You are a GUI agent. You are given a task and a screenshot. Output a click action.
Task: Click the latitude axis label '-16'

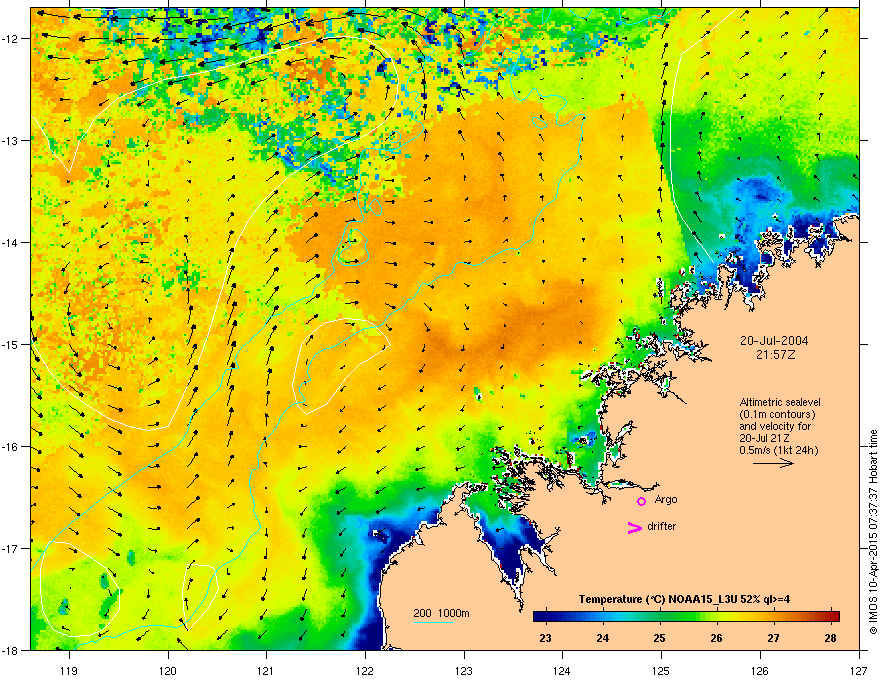[x=11, y=447]
